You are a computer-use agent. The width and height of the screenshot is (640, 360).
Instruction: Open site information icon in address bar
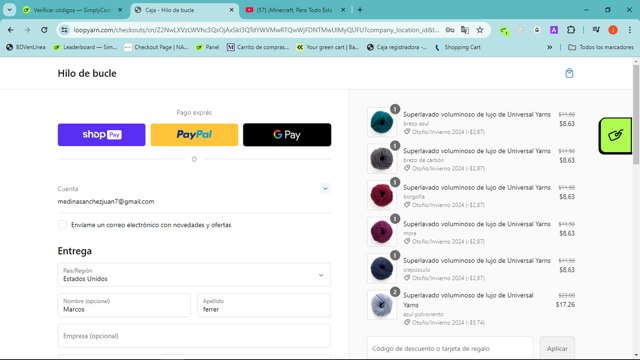click(64, 30)
